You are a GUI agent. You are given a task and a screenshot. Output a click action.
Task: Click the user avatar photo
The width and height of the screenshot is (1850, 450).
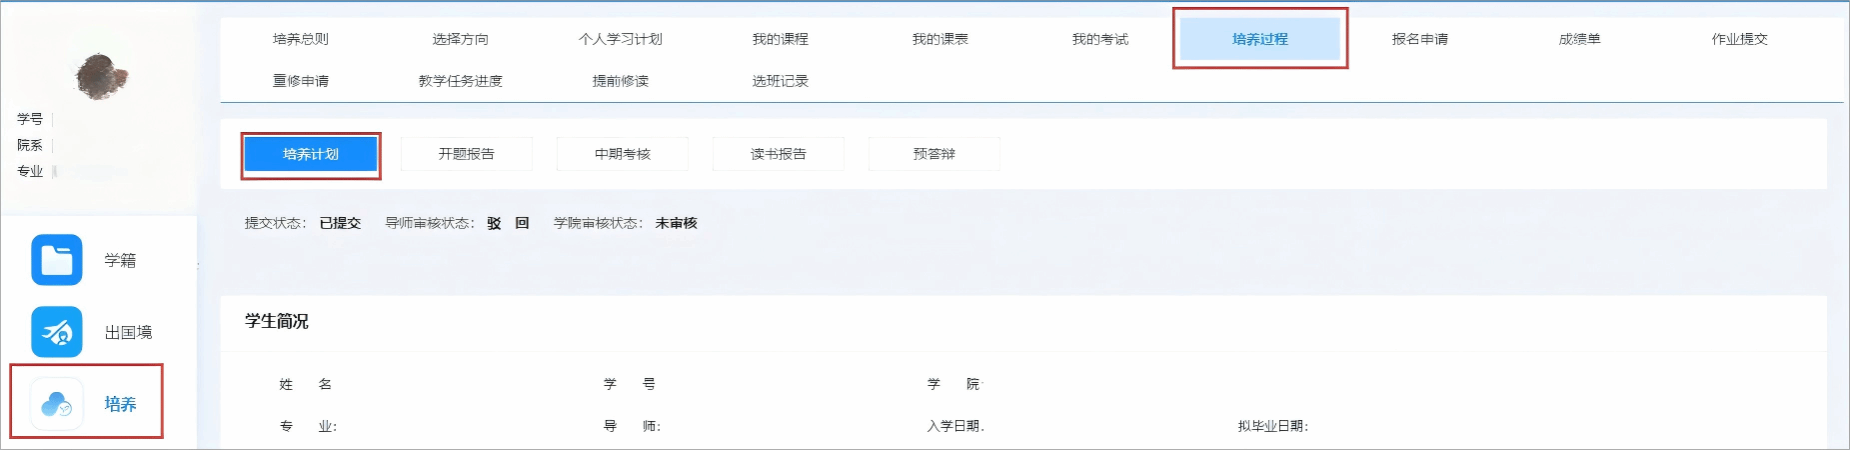tap(100, 75)
